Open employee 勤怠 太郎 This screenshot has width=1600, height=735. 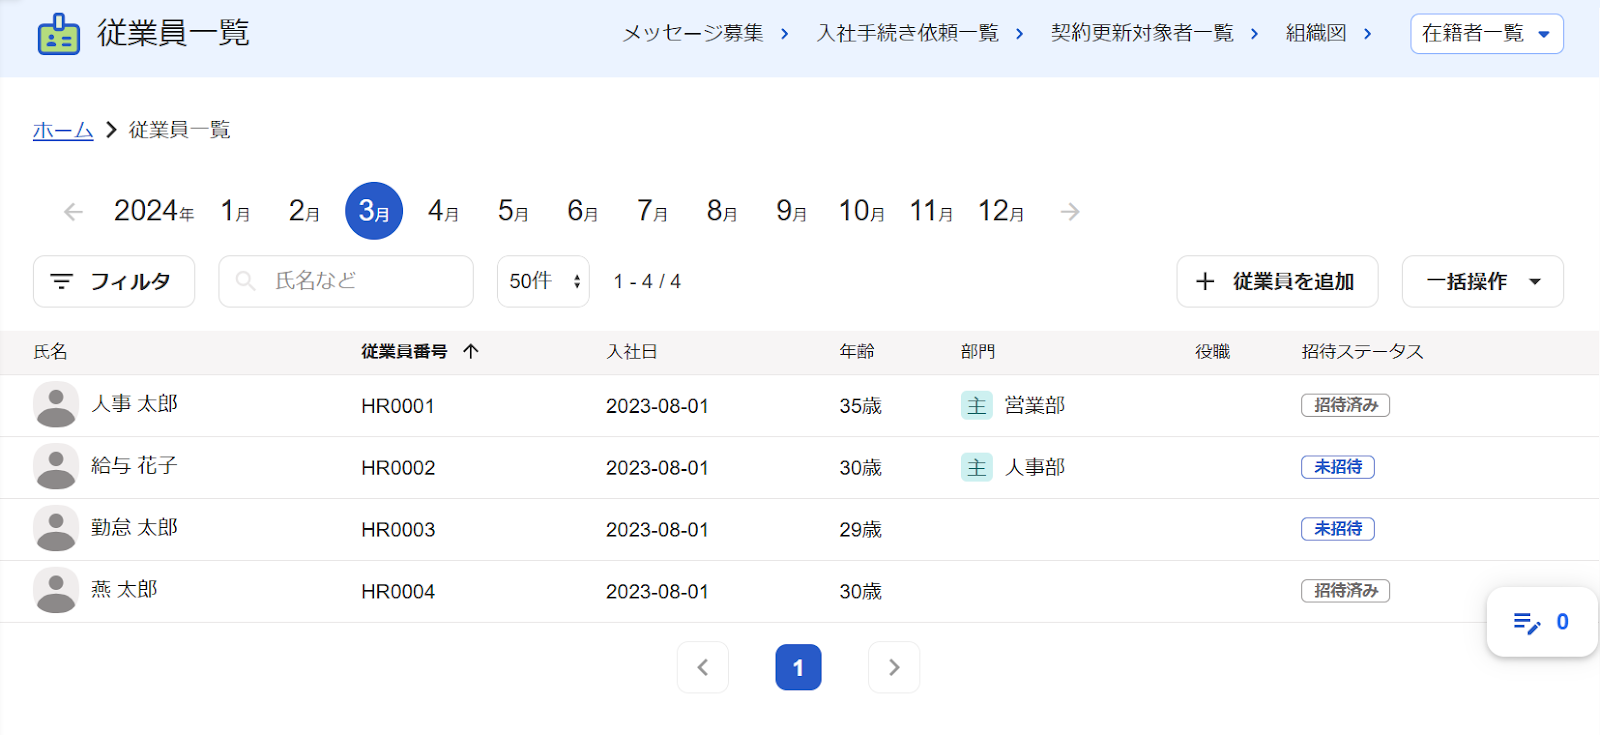click(134, 527)
